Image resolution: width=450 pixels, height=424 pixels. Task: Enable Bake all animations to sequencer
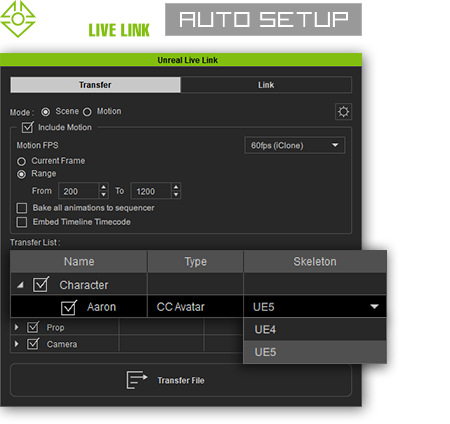(x=22, y=208)
